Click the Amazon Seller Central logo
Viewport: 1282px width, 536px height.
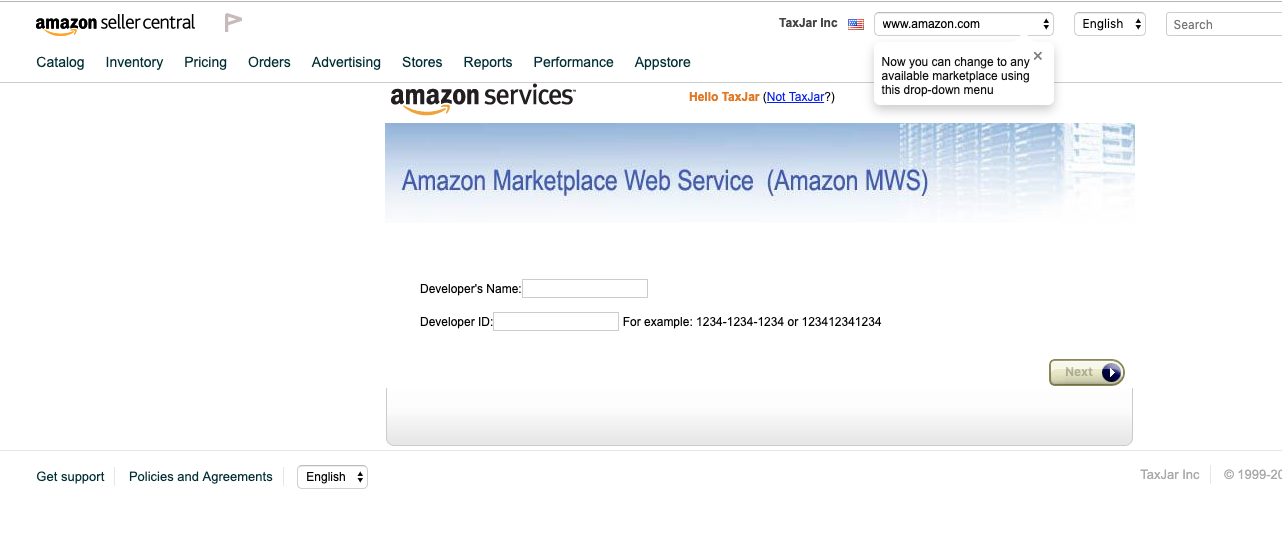[x=115, y=23]
